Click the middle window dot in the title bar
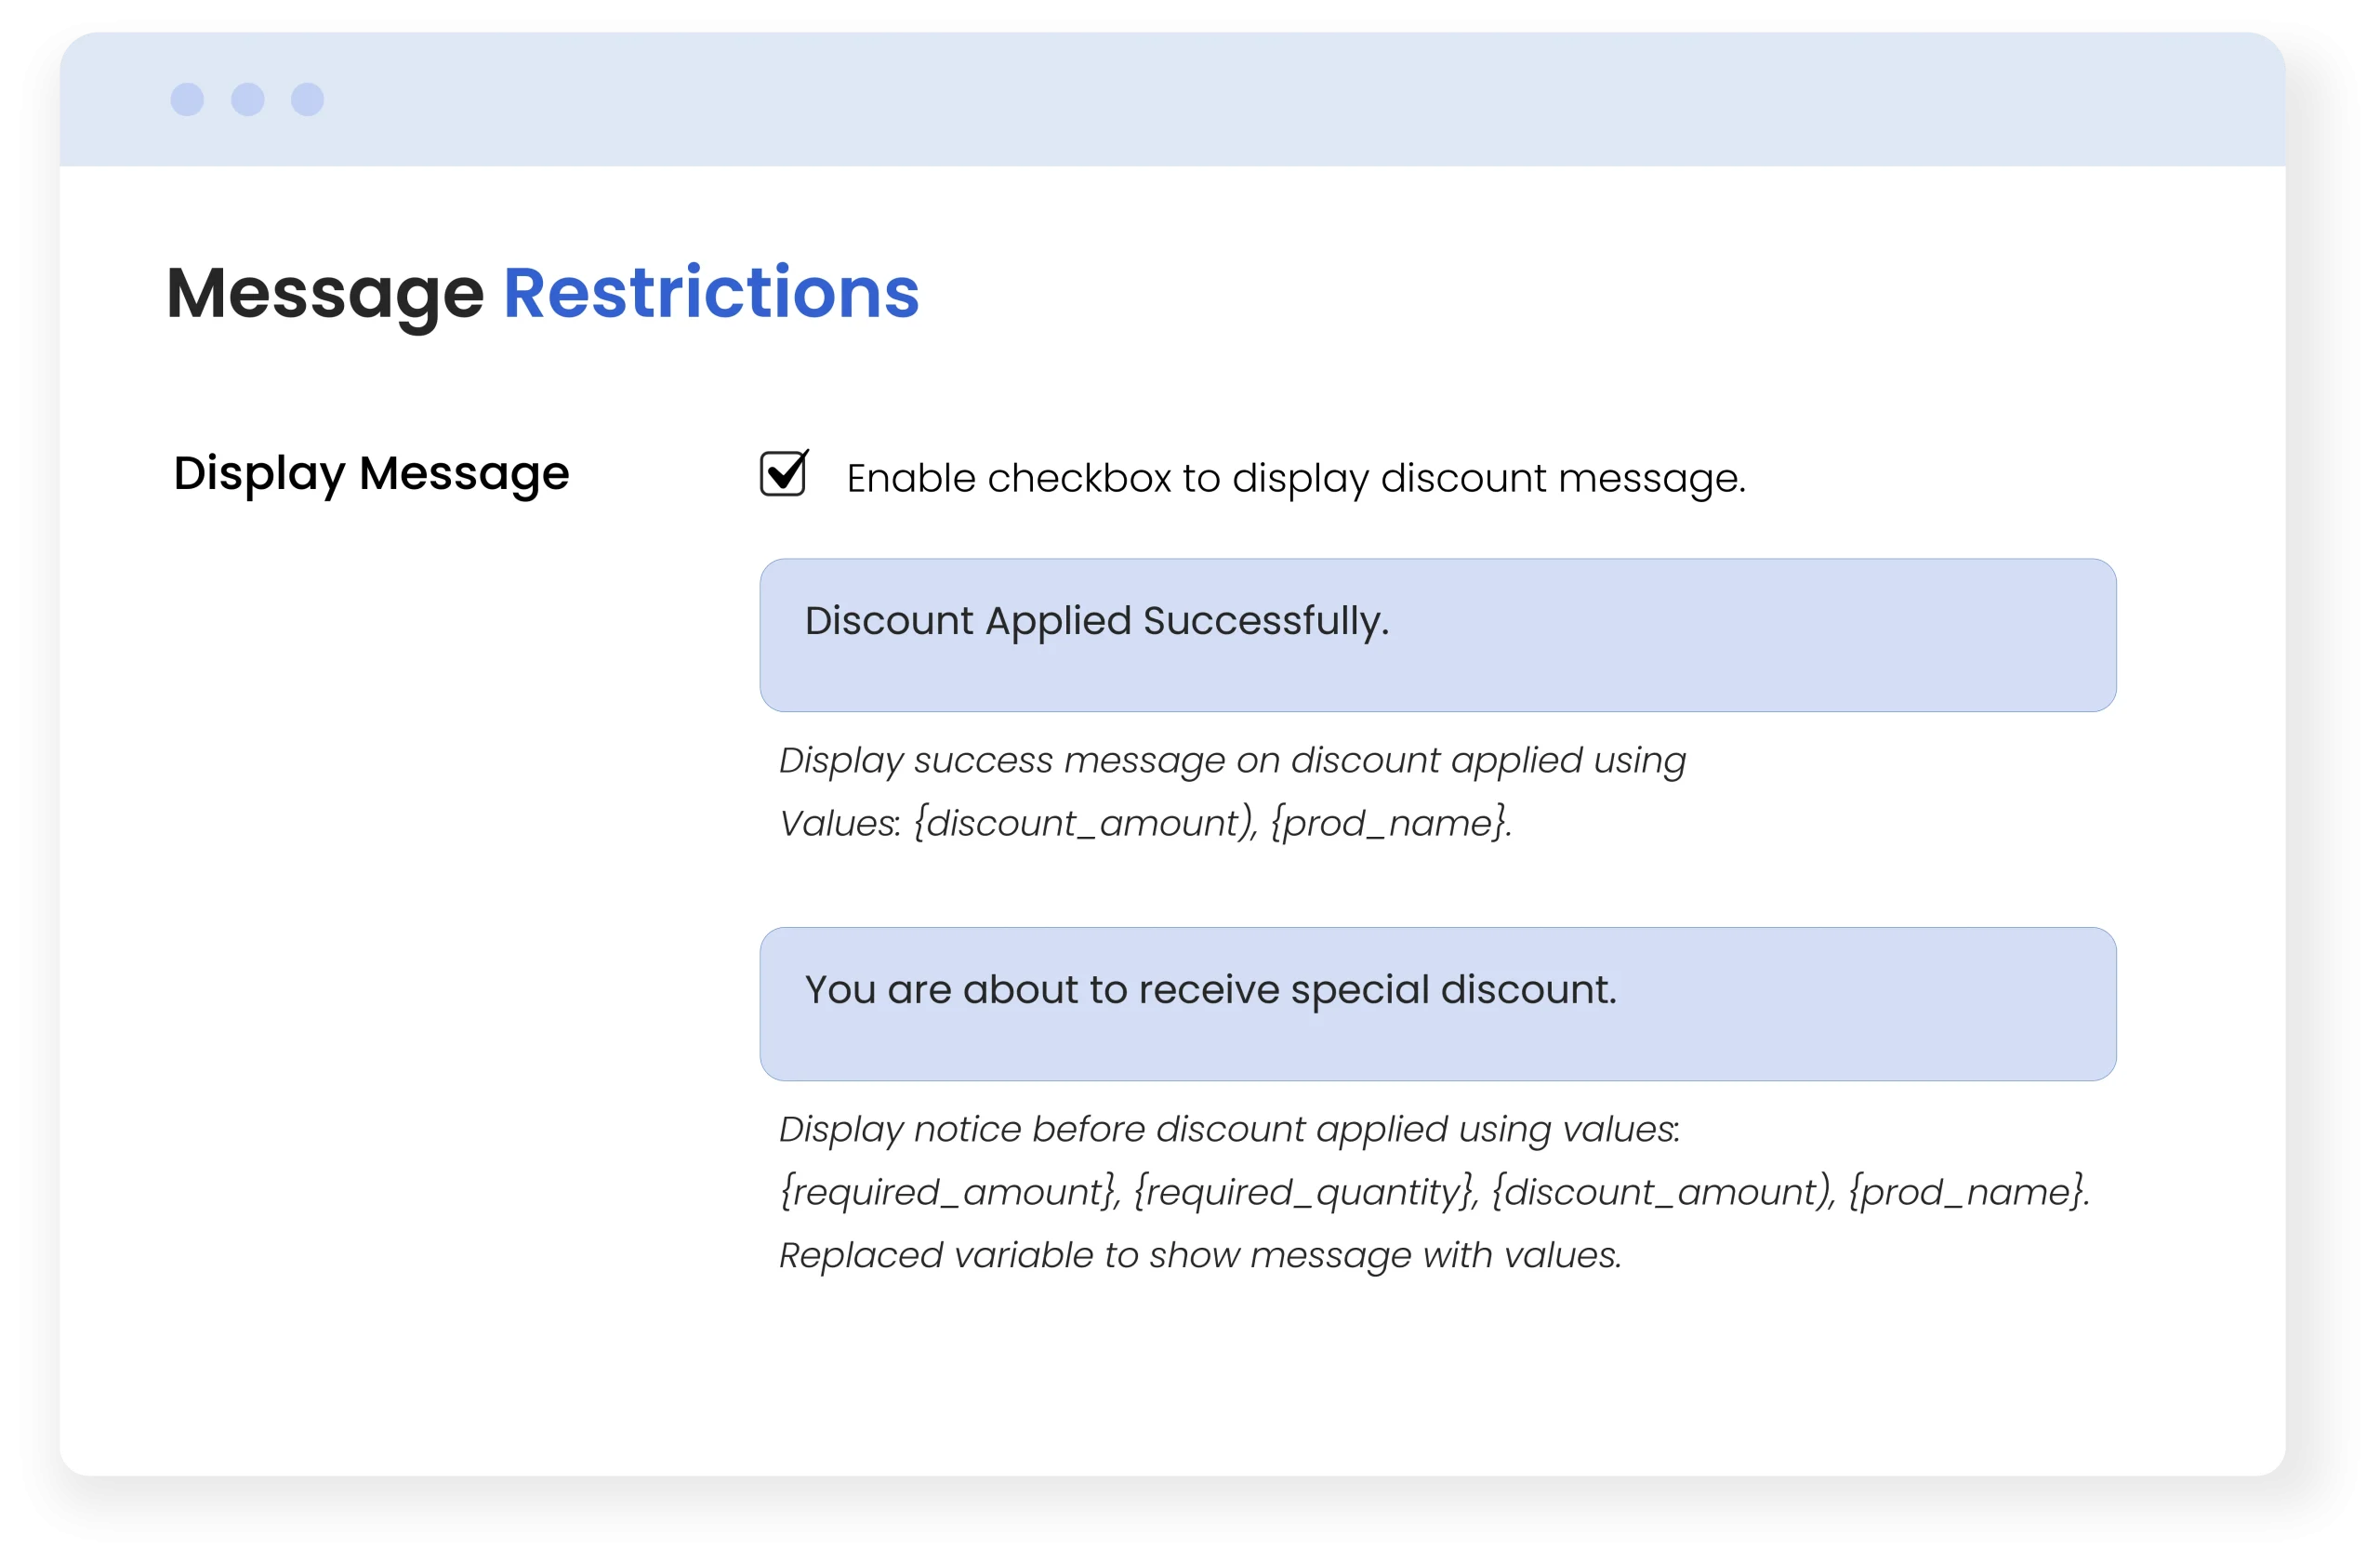2380x1562 pixels. 248,100
